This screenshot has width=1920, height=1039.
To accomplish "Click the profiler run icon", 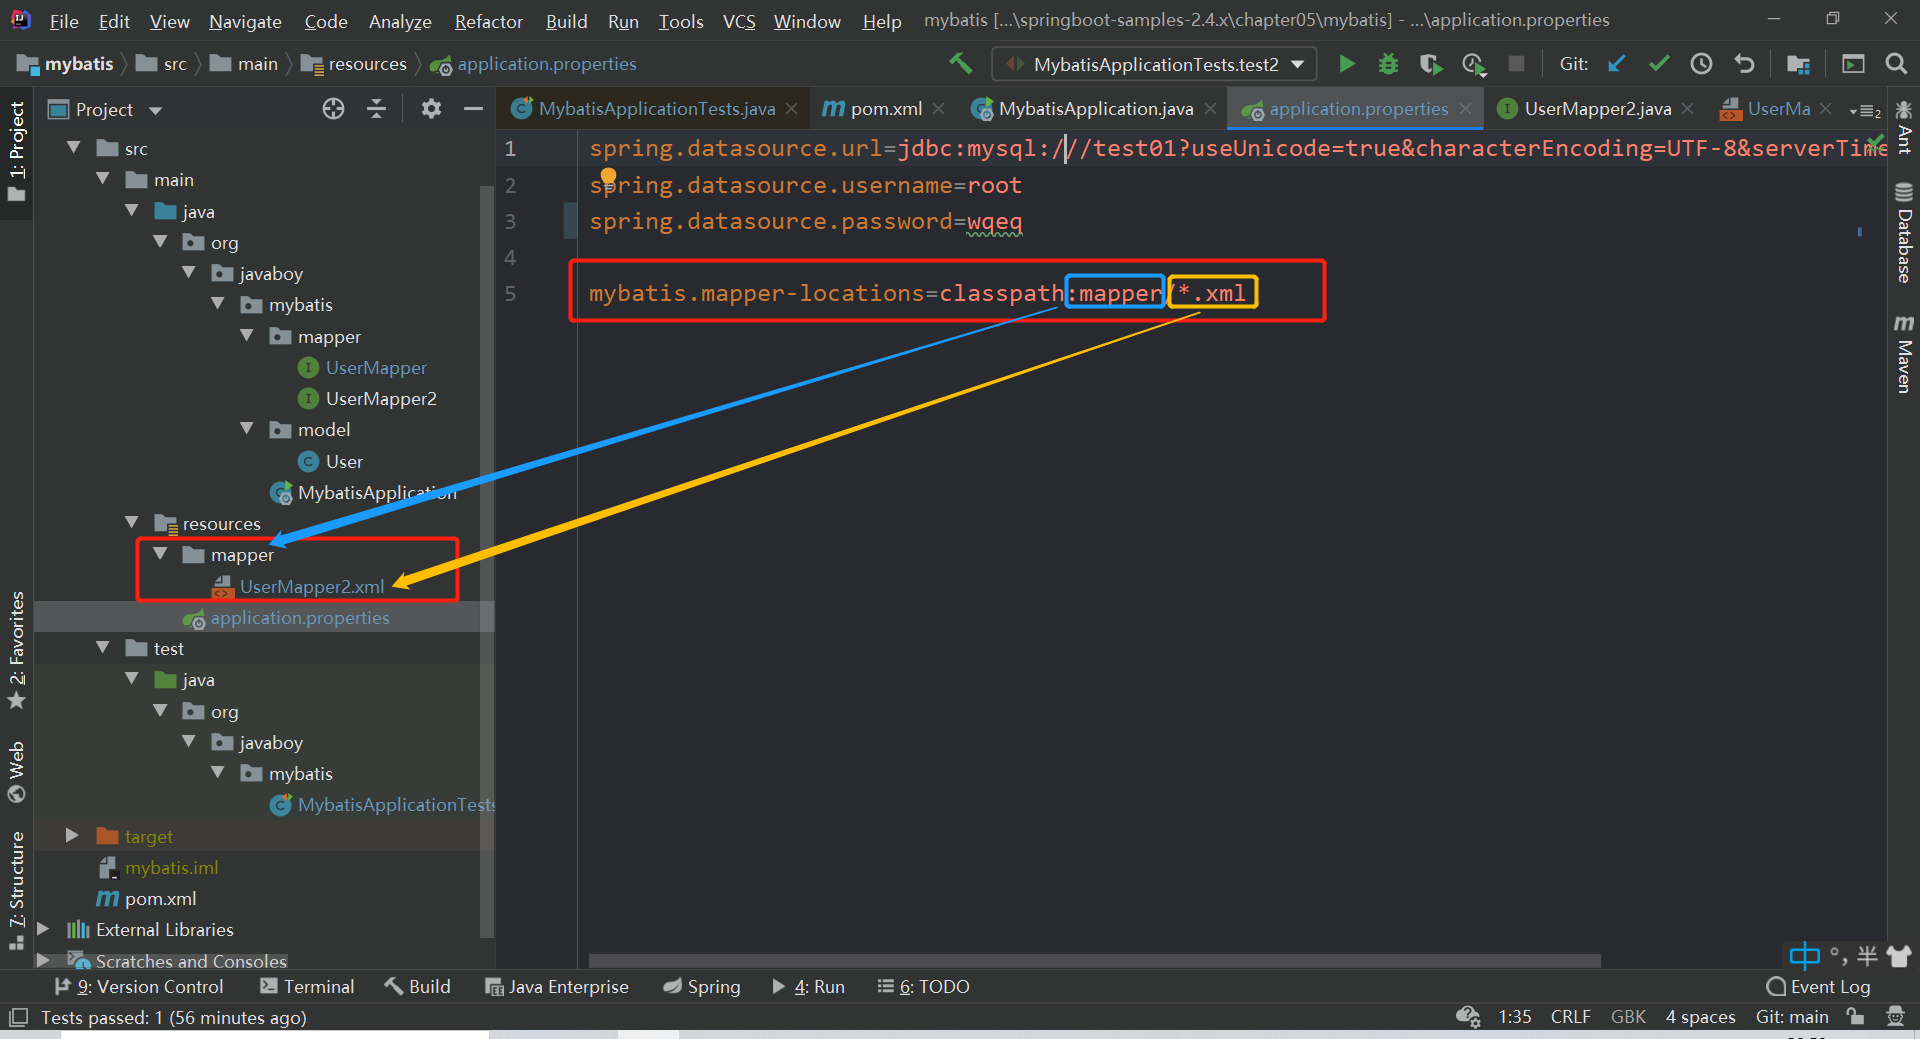I will (1473, 64).
